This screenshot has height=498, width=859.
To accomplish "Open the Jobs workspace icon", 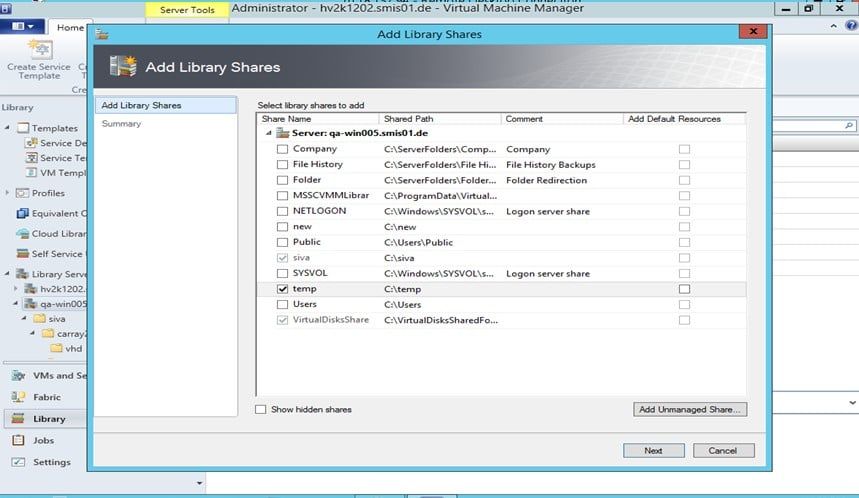I will point(18,440).
